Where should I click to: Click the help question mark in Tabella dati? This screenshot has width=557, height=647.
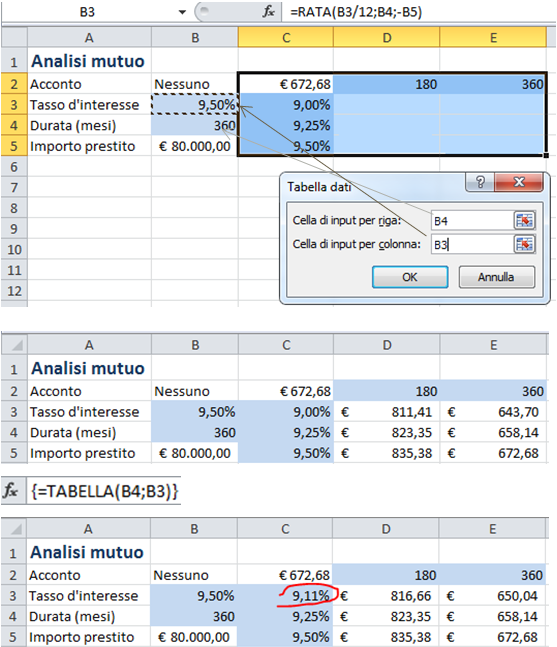pos(480,182)
